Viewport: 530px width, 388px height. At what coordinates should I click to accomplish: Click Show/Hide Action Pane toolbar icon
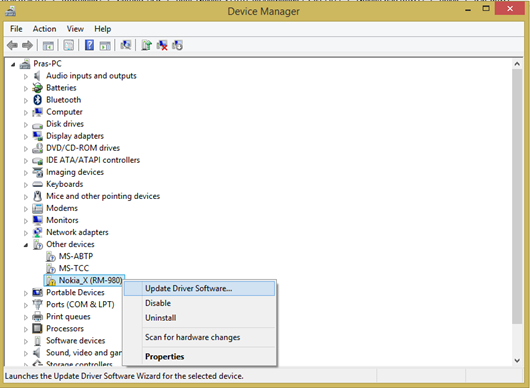(x=105, y=45)
